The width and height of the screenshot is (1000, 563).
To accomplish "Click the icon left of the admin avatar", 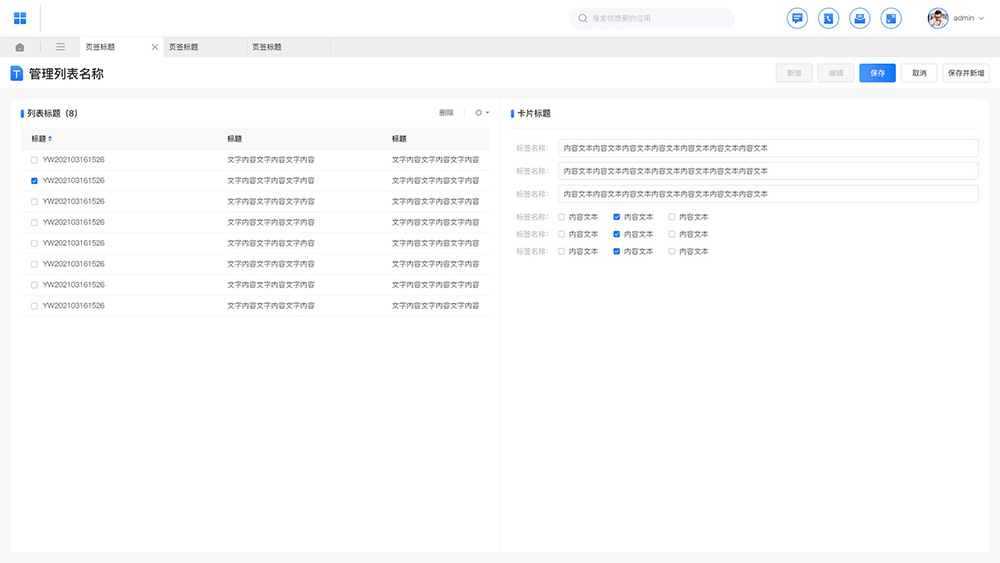I will pyautogui.click(x=890, y=18).
